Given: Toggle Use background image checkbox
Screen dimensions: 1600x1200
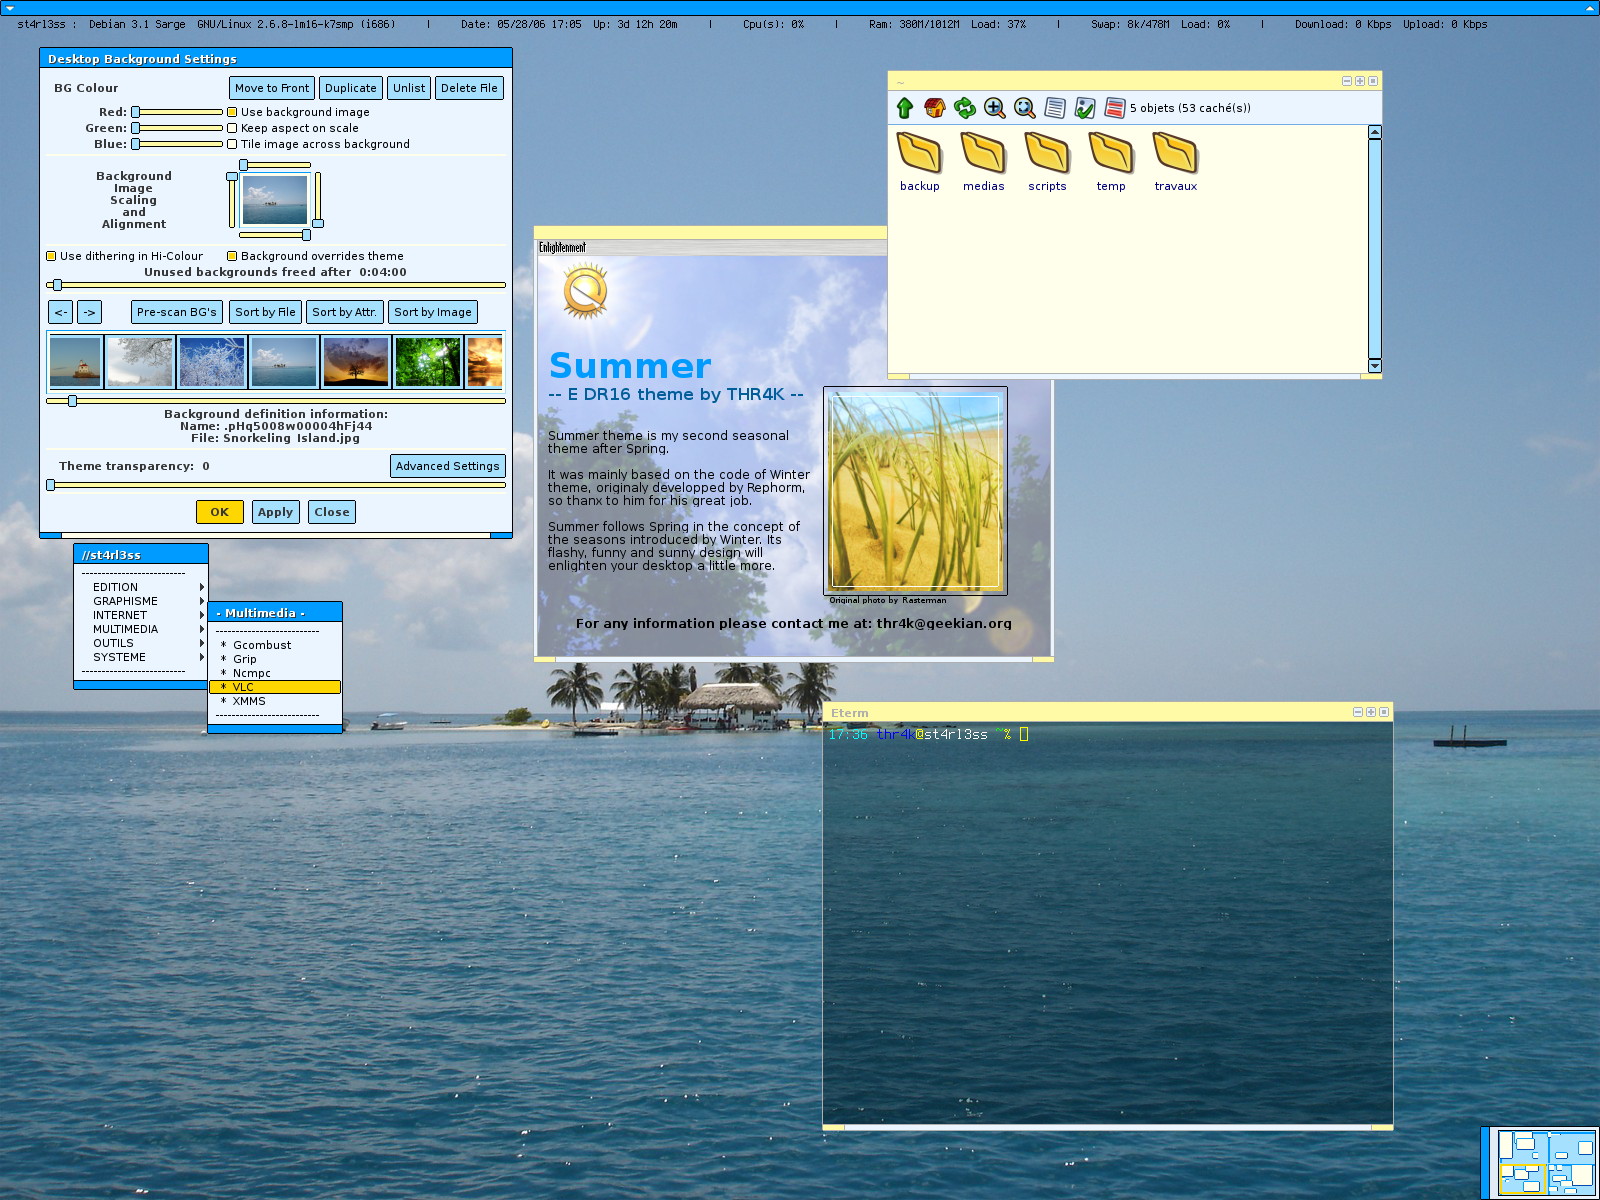Looking at the screenshot, I should (232, 112).
